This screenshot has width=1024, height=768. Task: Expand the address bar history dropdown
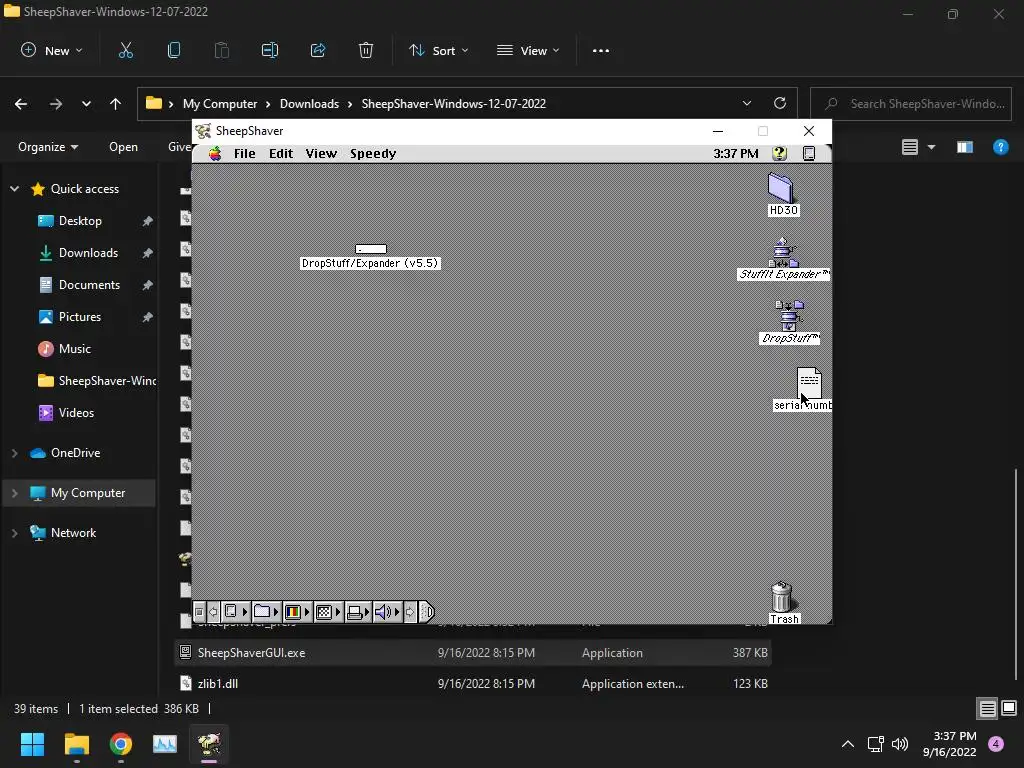pos(746,103)
